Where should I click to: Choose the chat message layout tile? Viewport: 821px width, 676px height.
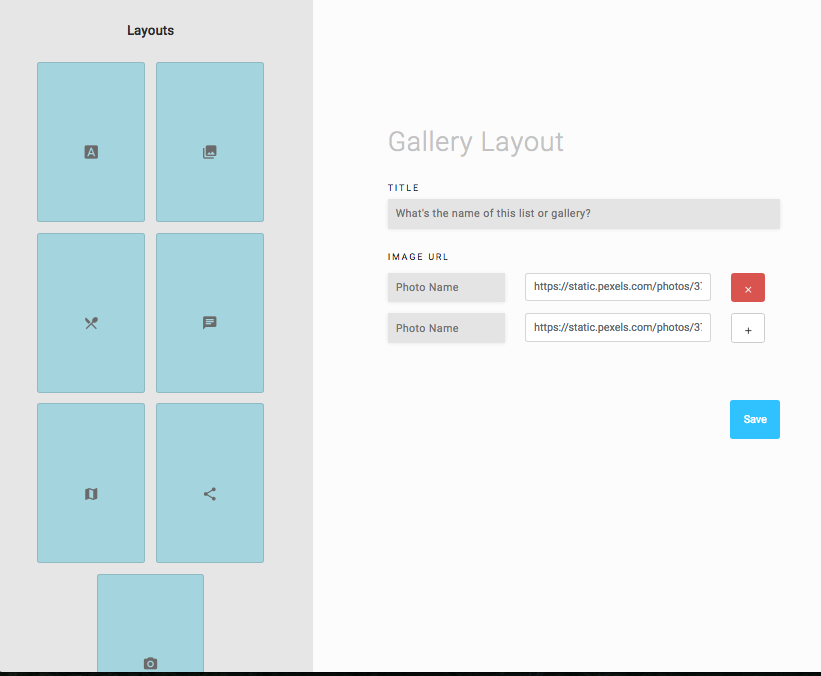tap(210, 313)
